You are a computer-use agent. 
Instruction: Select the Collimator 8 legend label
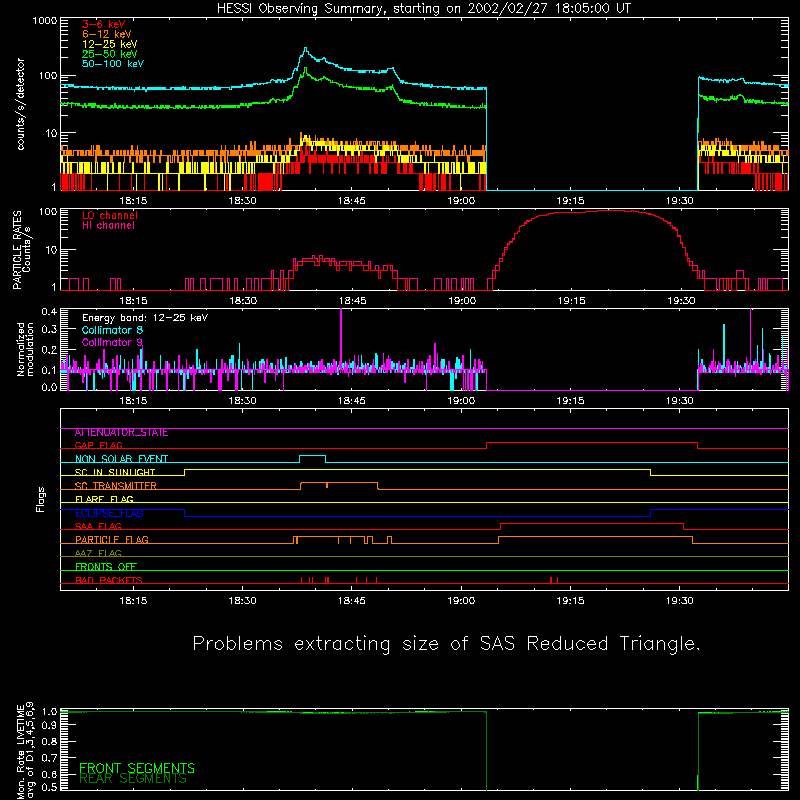112,330
